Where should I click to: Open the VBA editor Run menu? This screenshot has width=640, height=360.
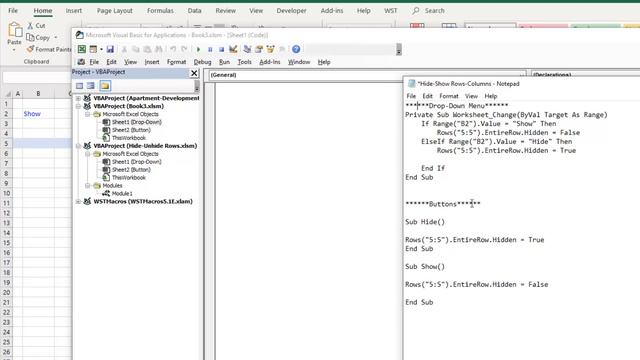tap(224, 62)
